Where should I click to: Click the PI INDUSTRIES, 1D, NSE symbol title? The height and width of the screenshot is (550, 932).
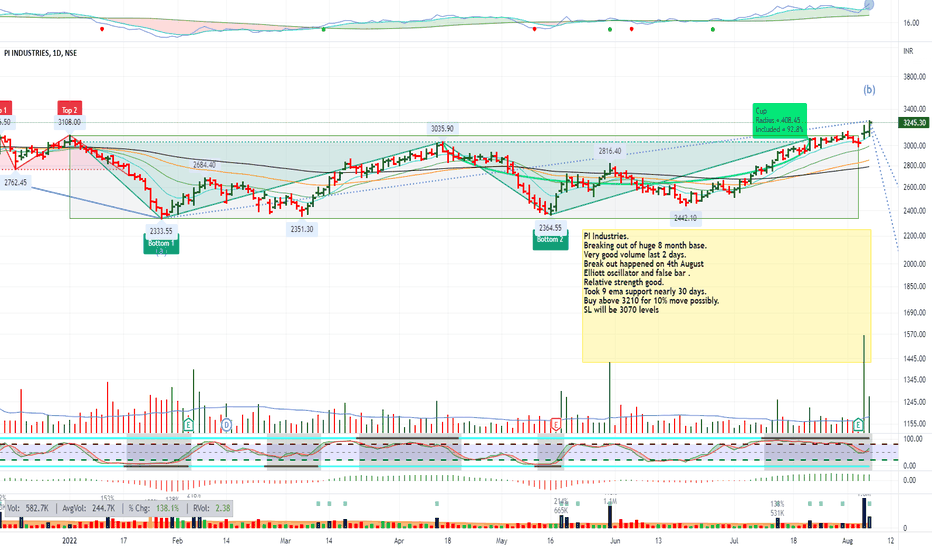pyautogui.click(x=40, y=53)
